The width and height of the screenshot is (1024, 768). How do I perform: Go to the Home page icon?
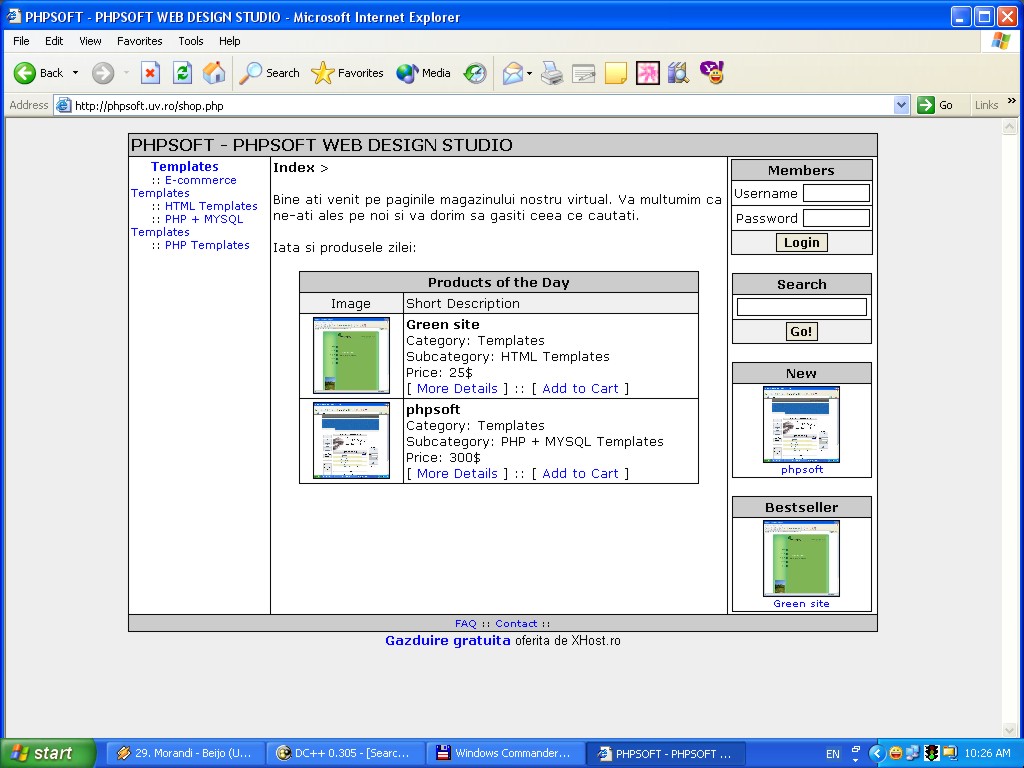(x=214, y=73)
